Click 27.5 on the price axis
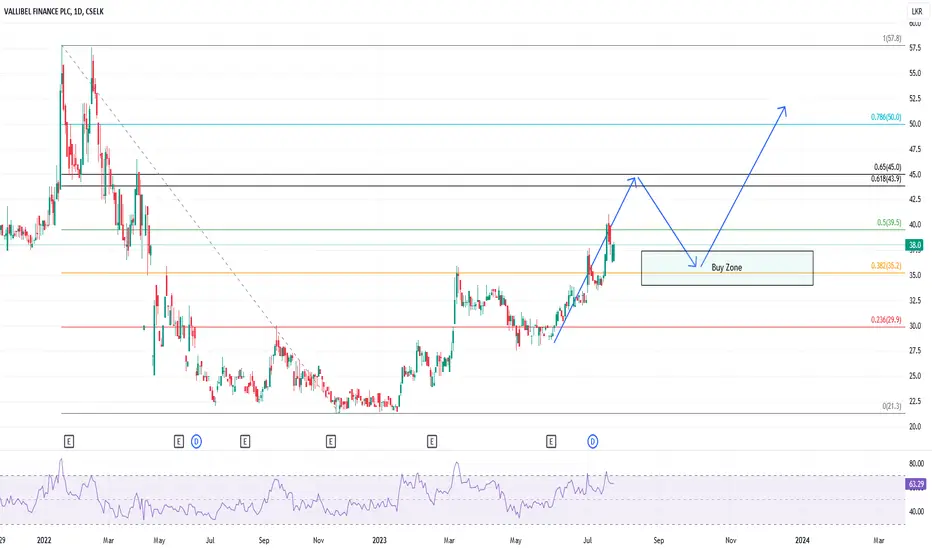Viewport: 932px width, 550px height. click(915, 351)
